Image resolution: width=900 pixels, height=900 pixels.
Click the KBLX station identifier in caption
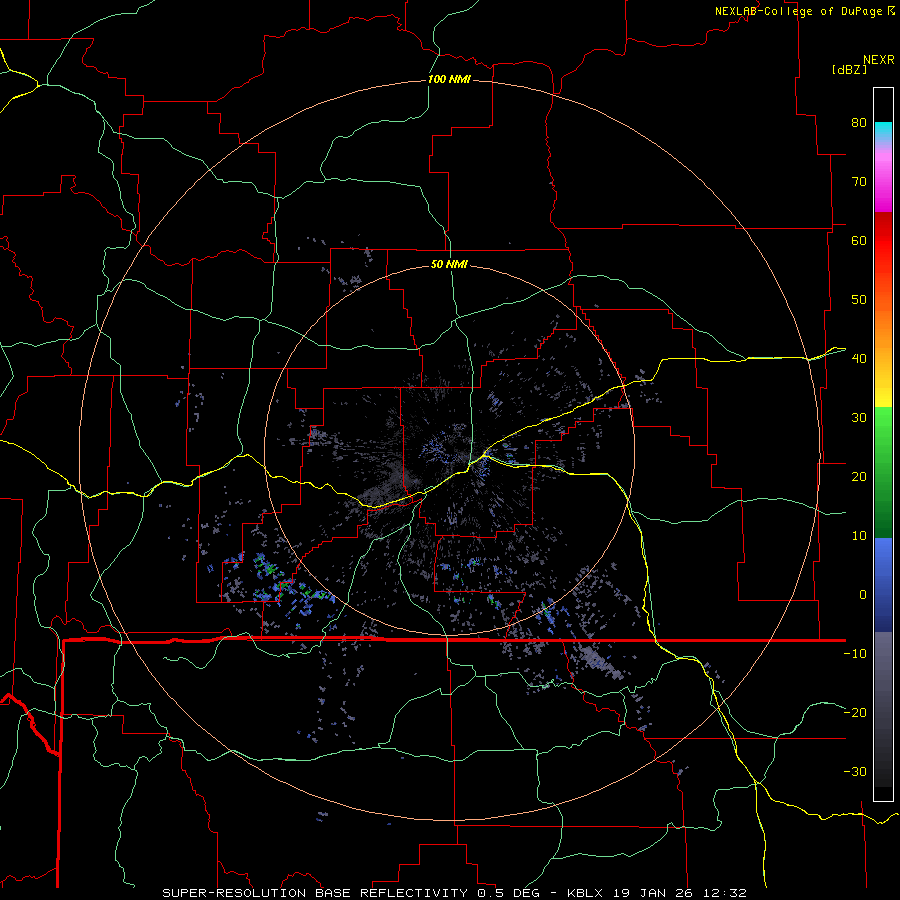point(587,893)
